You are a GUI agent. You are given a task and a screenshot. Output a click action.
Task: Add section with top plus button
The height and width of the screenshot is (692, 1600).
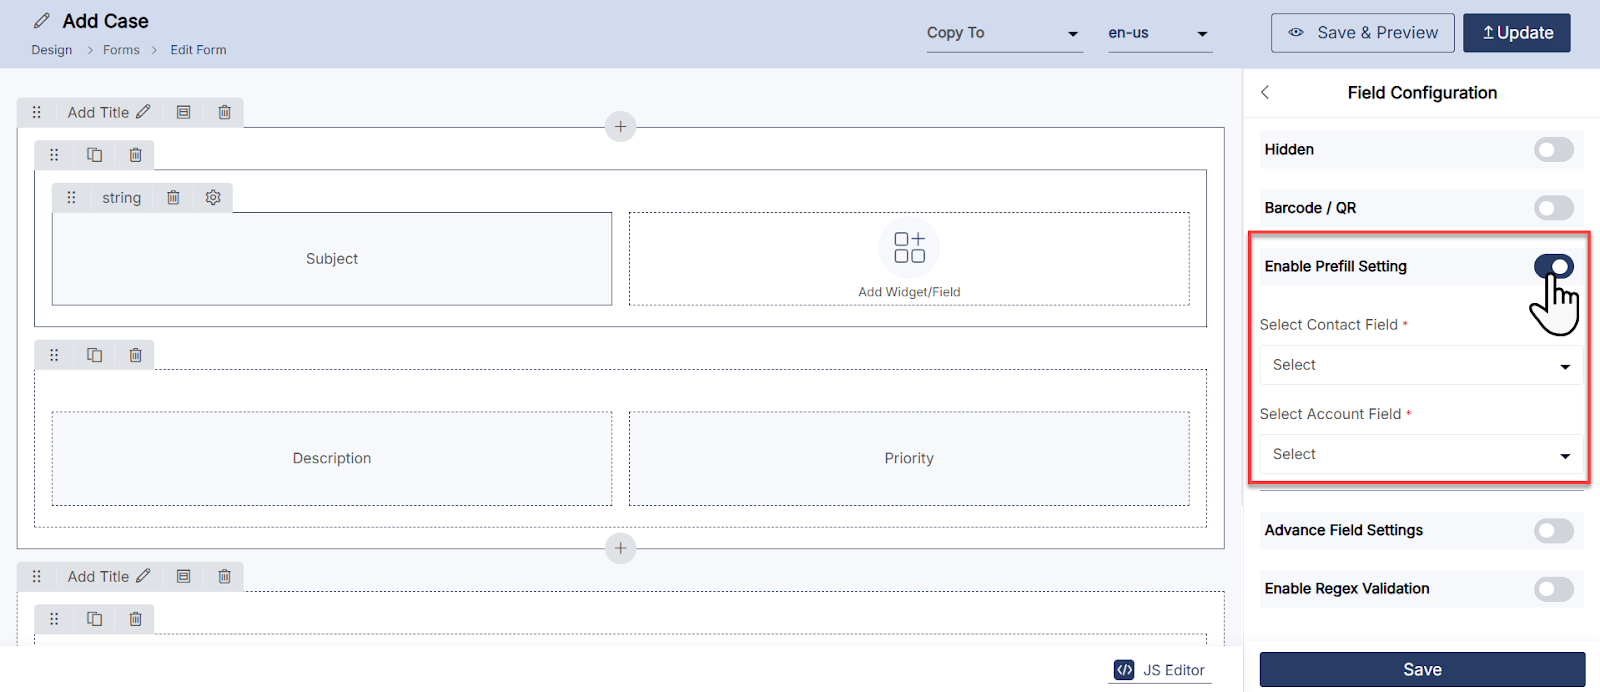point(620,127)
